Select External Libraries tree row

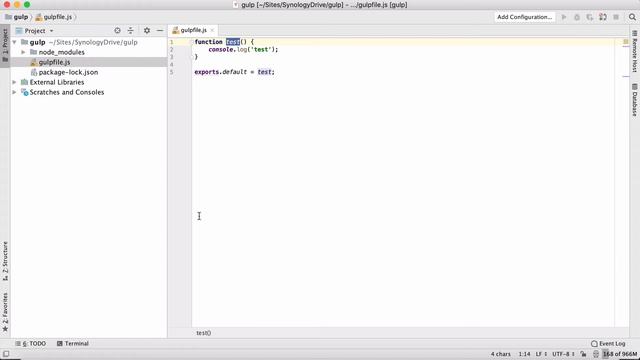point(89,82)
